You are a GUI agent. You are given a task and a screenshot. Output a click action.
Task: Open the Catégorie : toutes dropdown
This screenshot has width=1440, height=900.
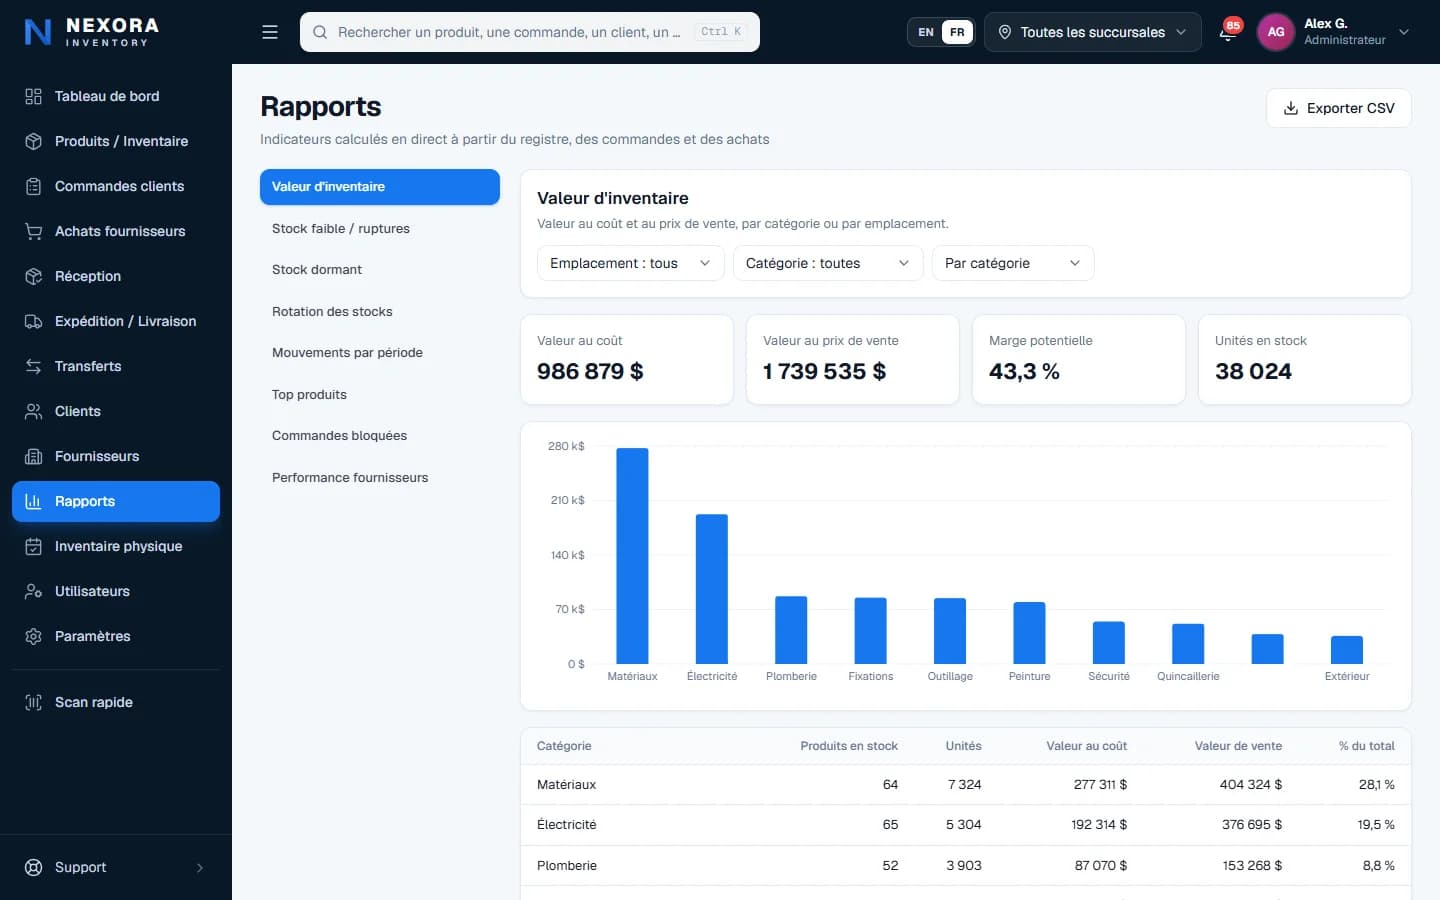pyautogui.click(x=828, y=263)
